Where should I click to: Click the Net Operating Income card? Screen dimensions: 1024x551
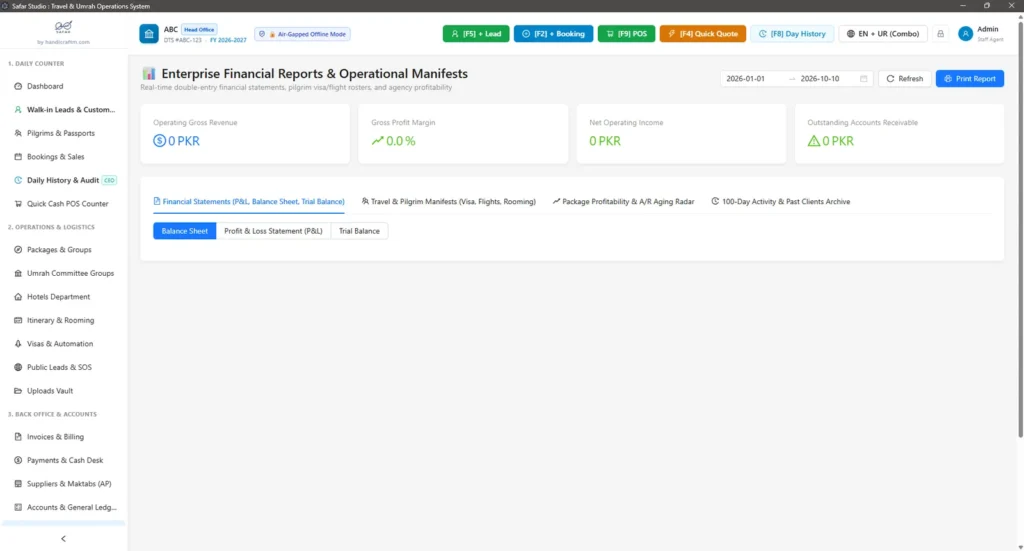681,133
